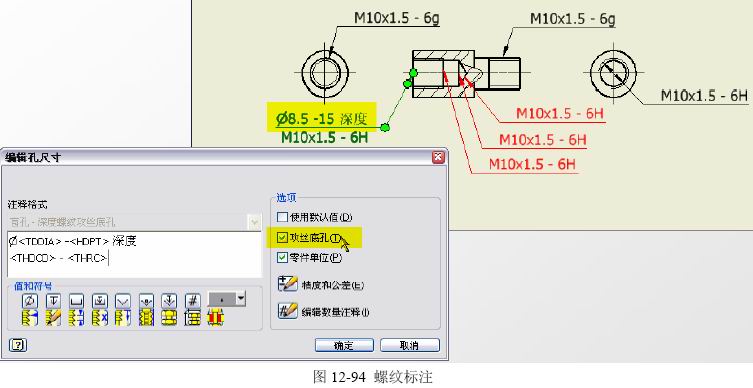Insert the countersink V symbol button
This screenshot has width=753, height=388.
[123, 301]
